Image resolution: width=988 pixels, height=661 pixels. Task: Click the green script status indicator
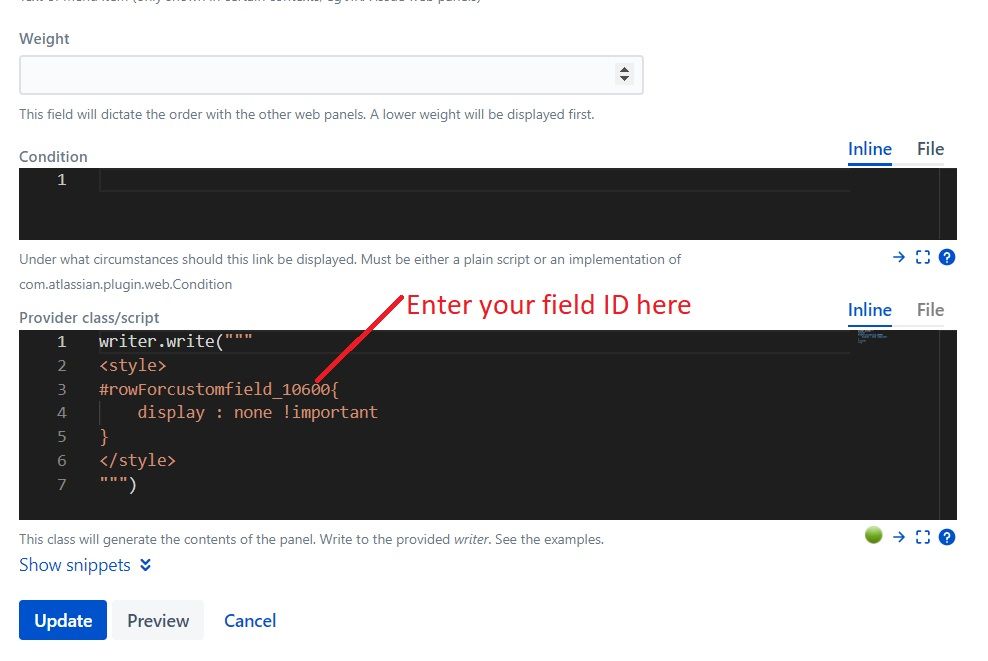click(873, 535)
